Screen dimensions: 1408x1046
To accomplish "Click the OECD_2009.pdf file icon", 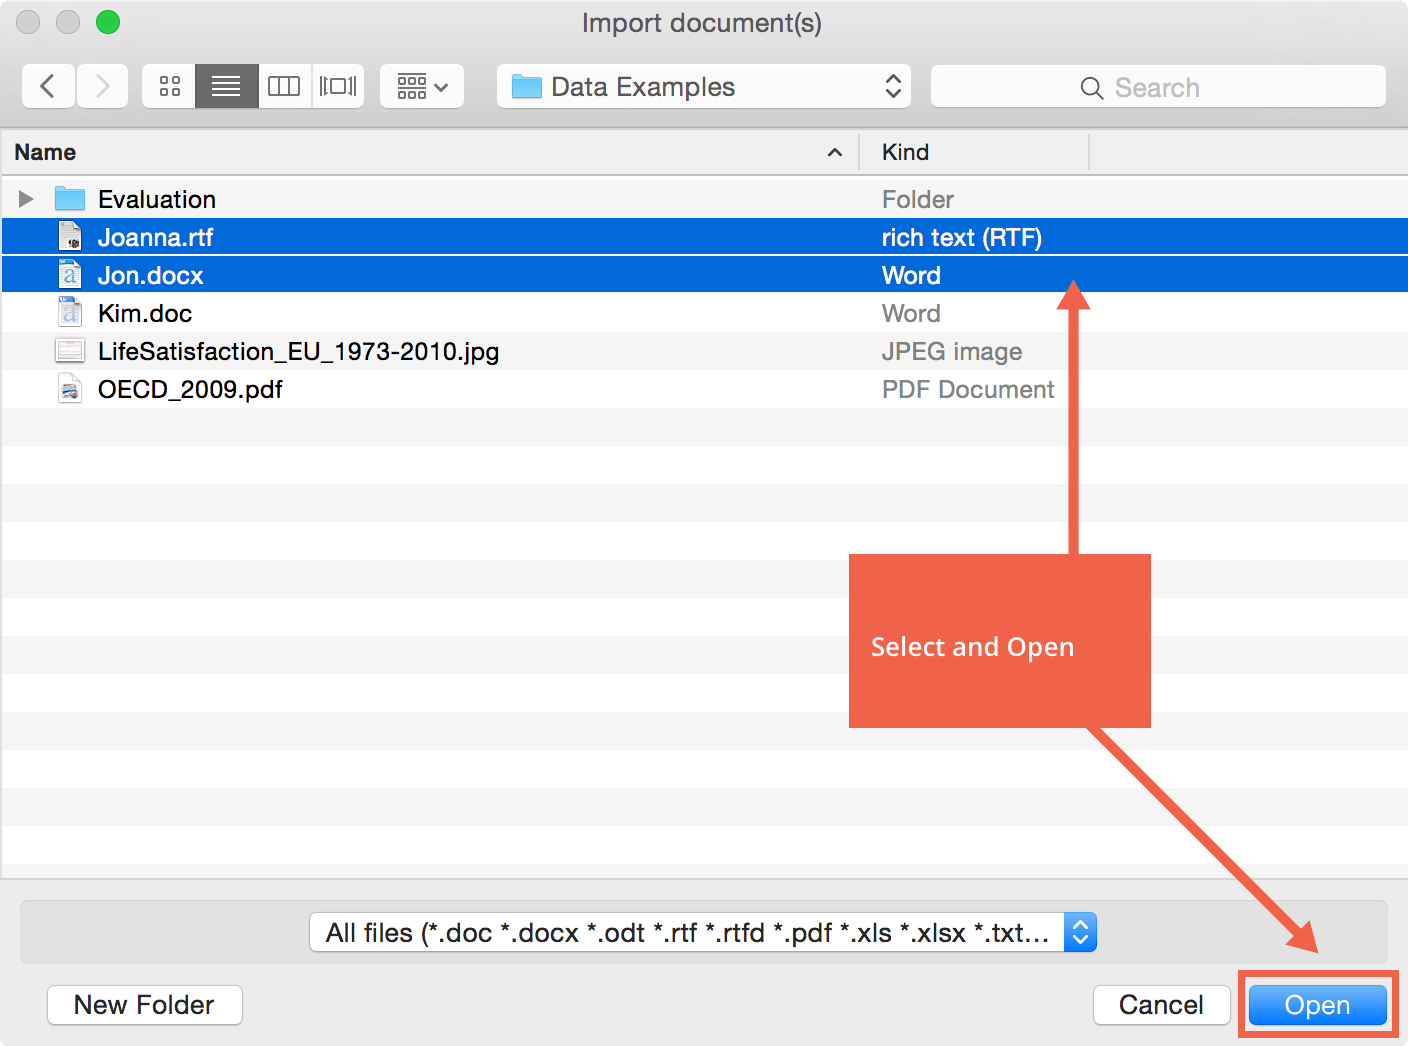I will (x=70, y=389).
